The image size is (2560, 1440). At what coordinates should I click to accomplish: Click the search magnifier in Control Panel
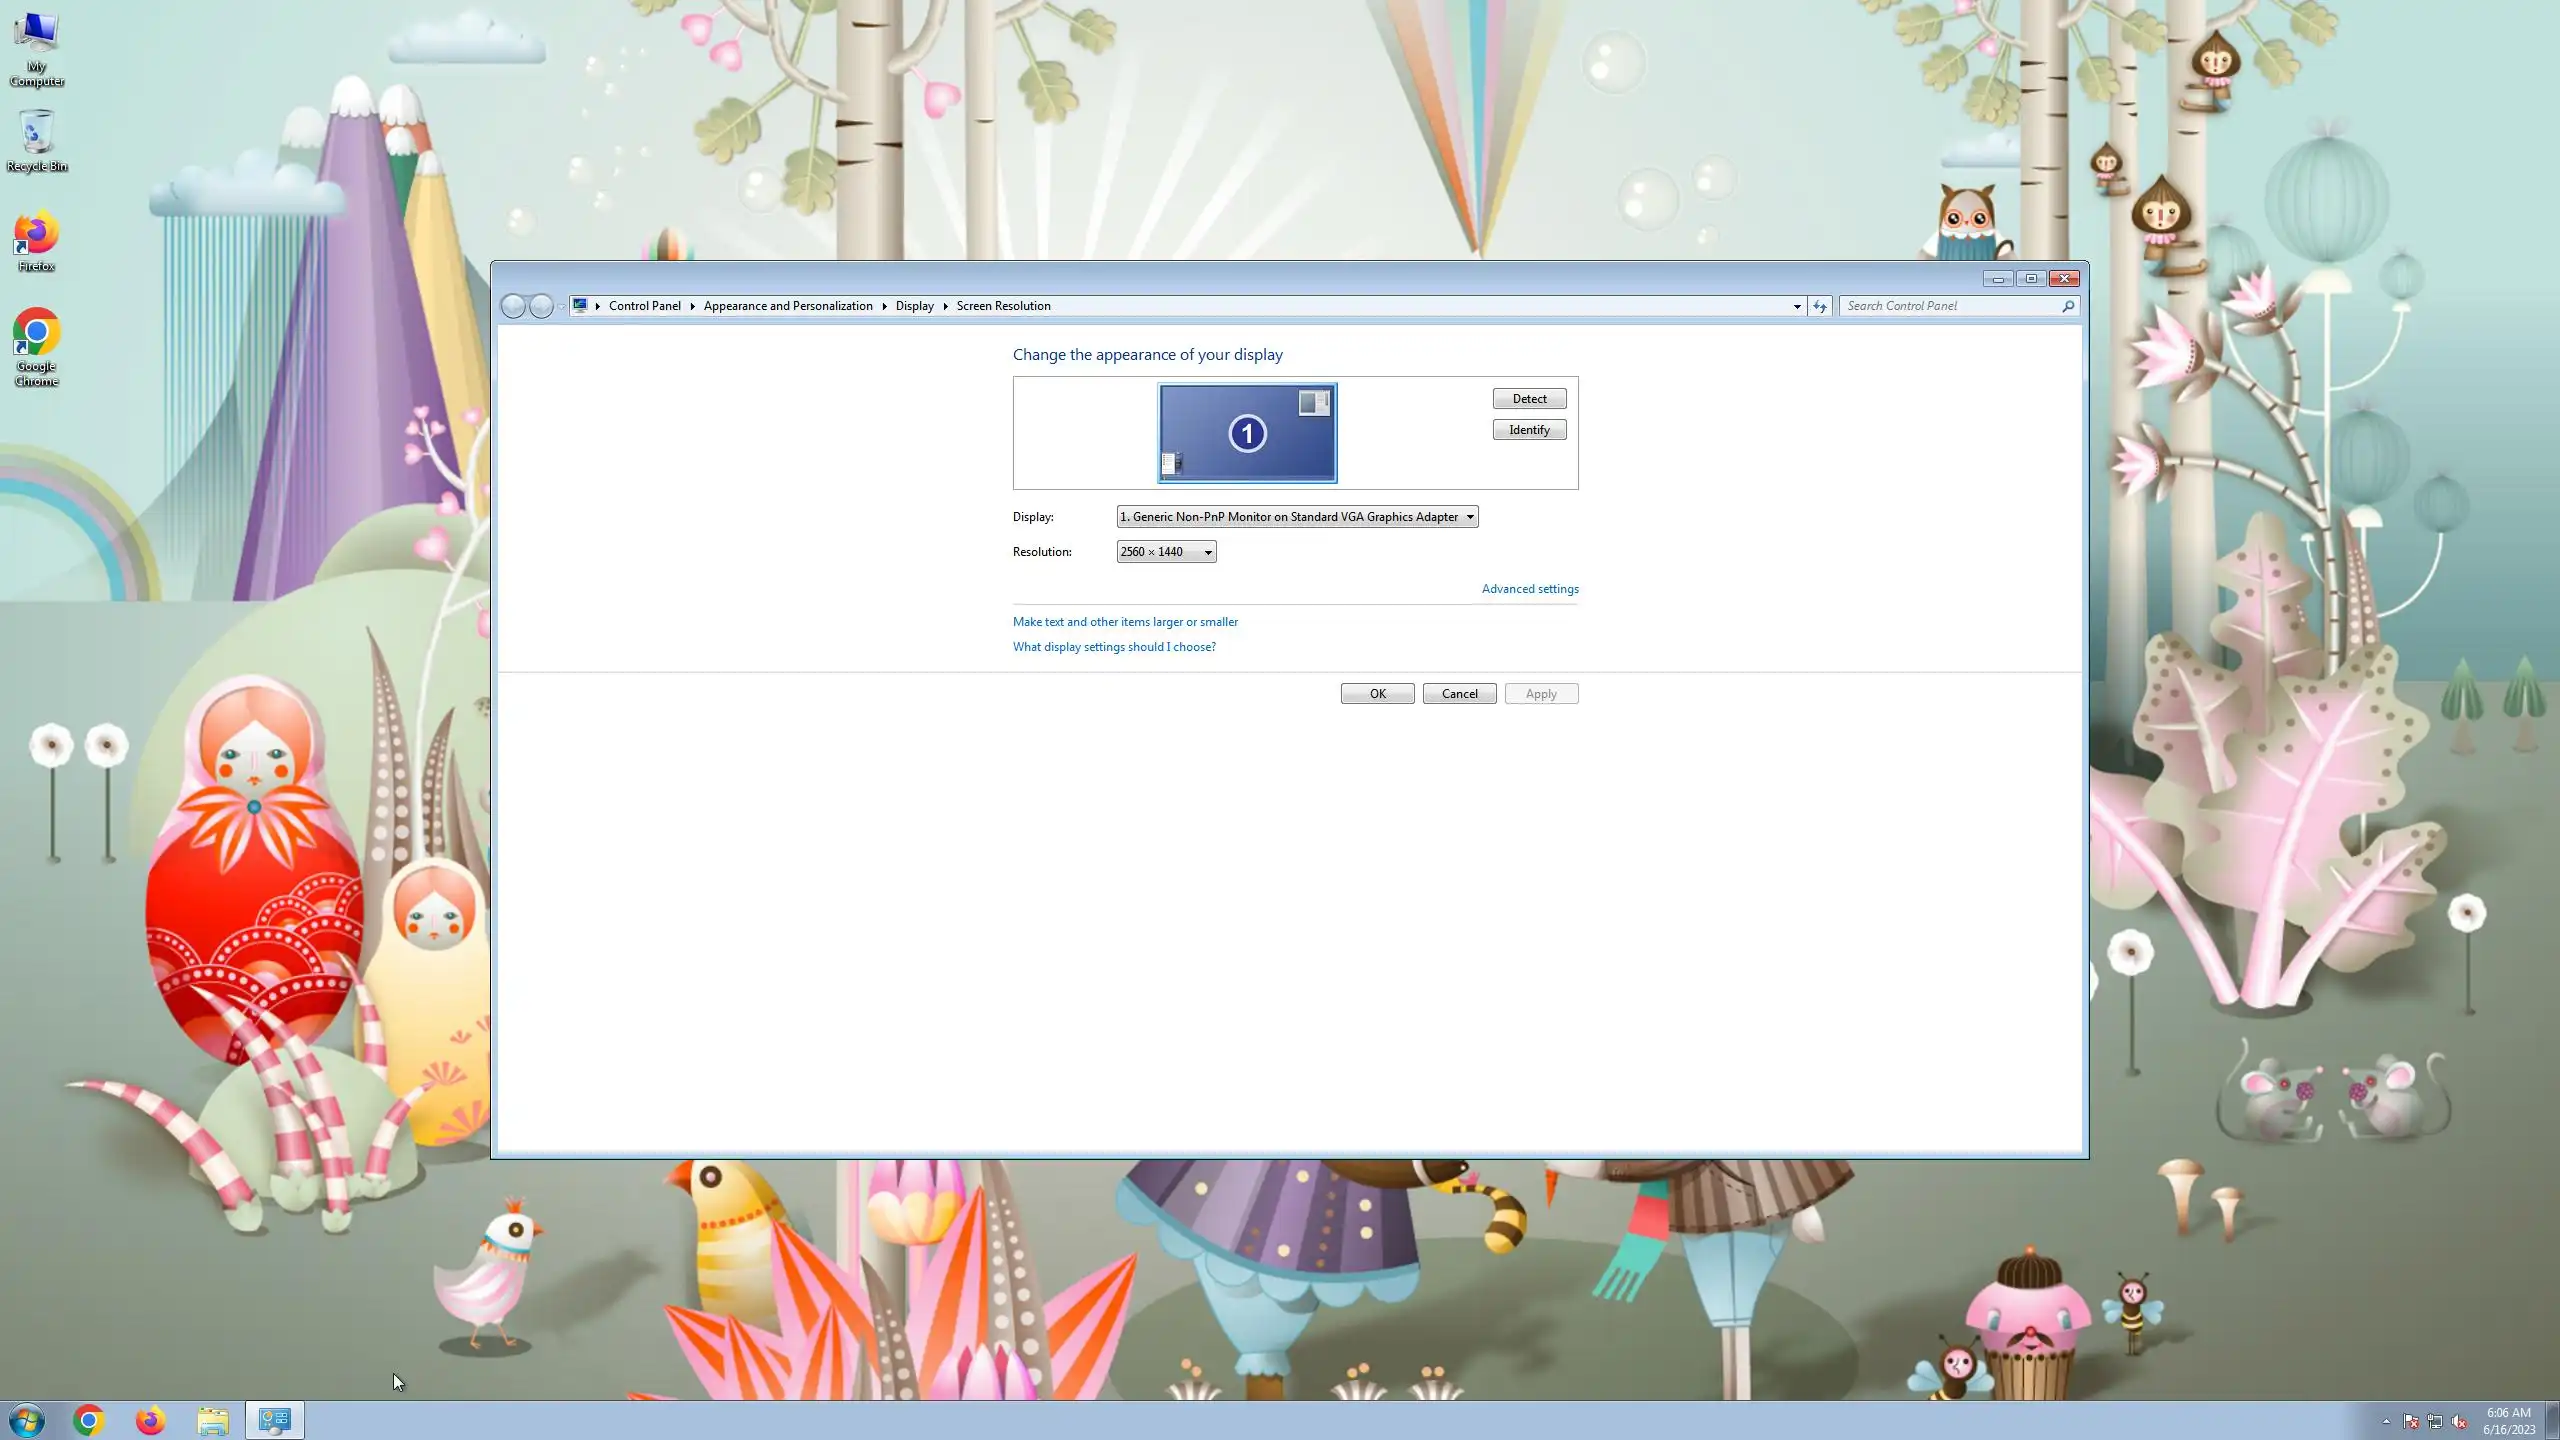[2067, 306]
